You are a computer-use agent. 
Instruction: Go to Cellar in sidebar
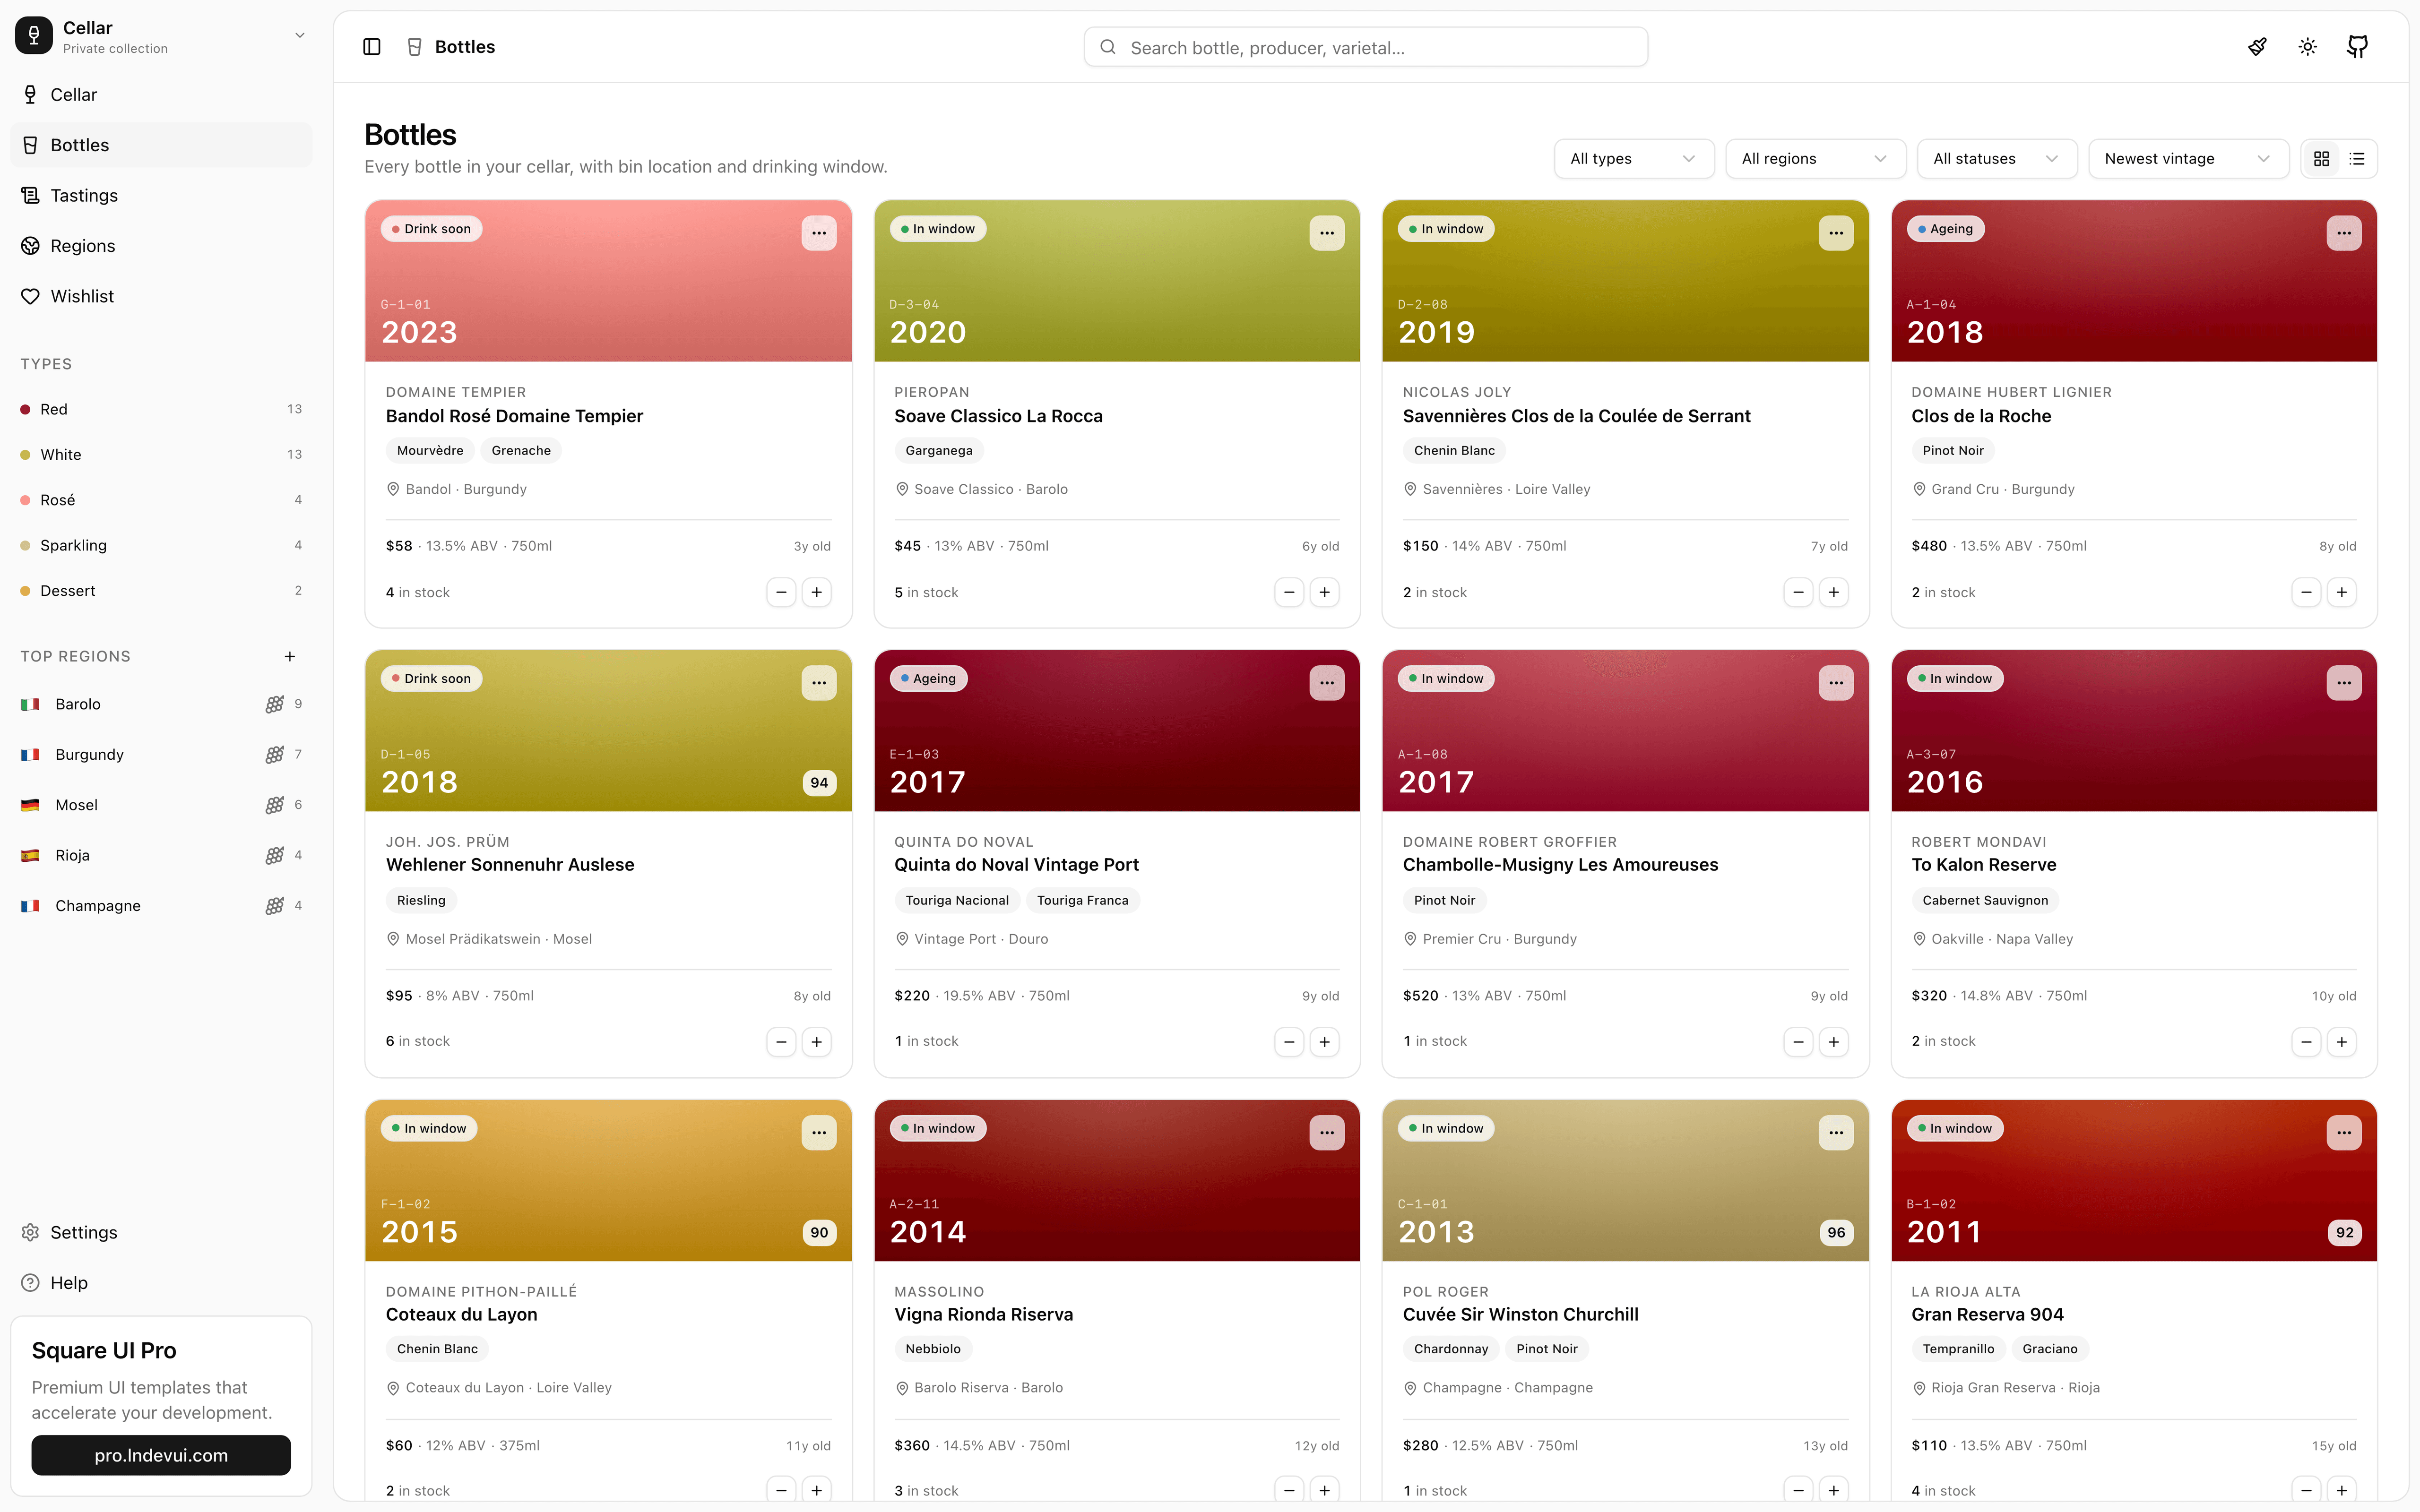[x=161, y=95]
